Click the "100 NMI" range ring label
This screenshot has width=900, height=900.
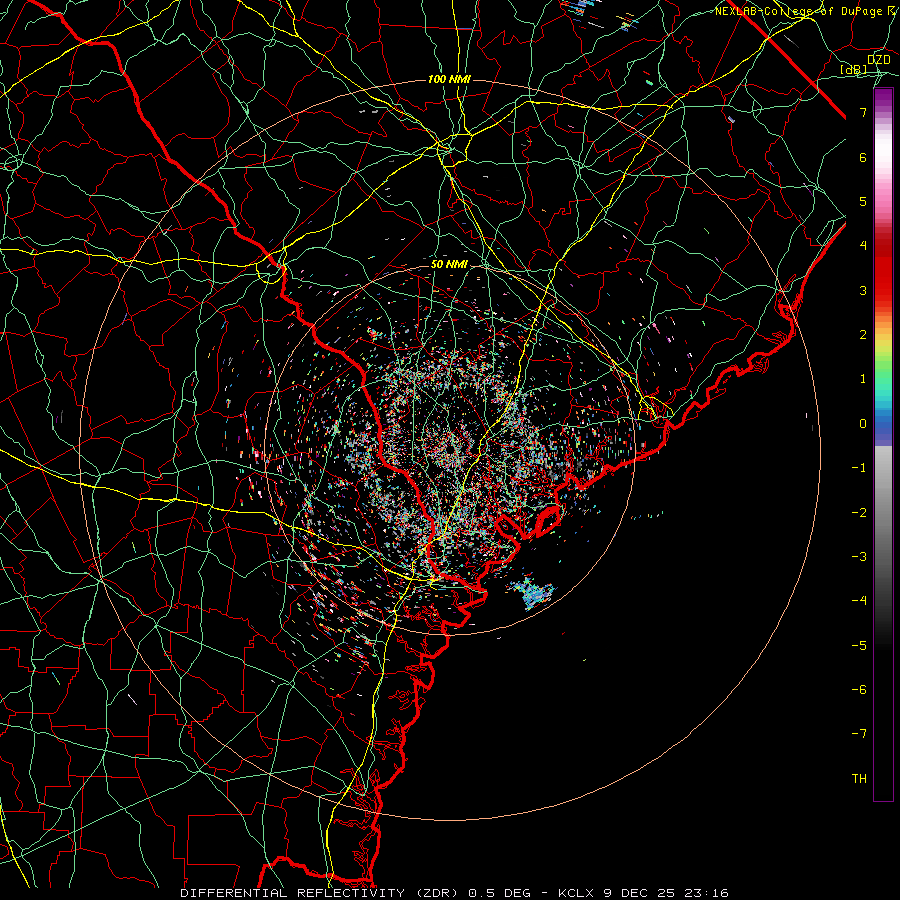click(x=449, y=79)
